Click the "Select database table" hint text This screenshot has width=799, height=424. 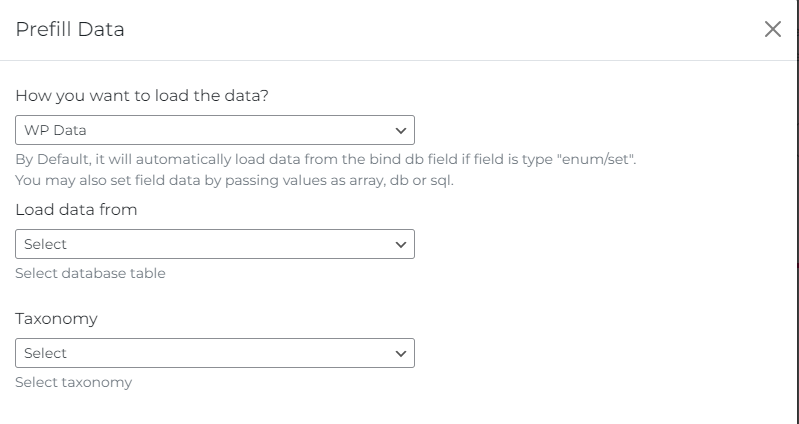[90, 273]
